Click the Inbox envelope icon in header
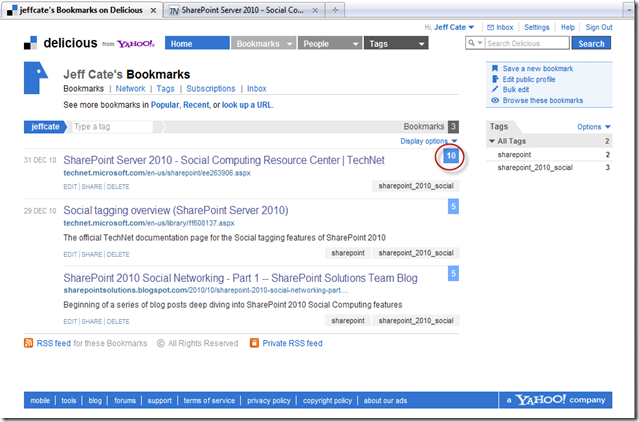This screenshot has height=422, width=639. [491, 27]
